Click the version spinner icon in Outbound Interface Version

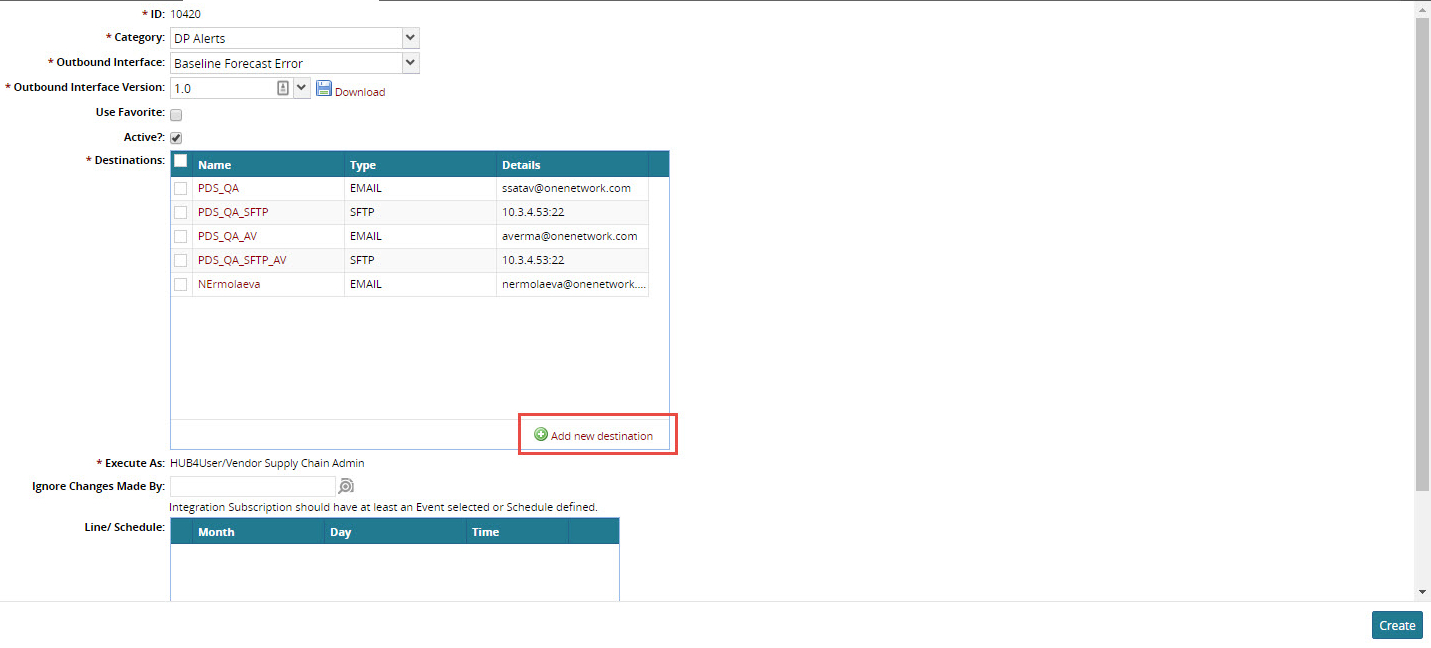tap(283, 87)
